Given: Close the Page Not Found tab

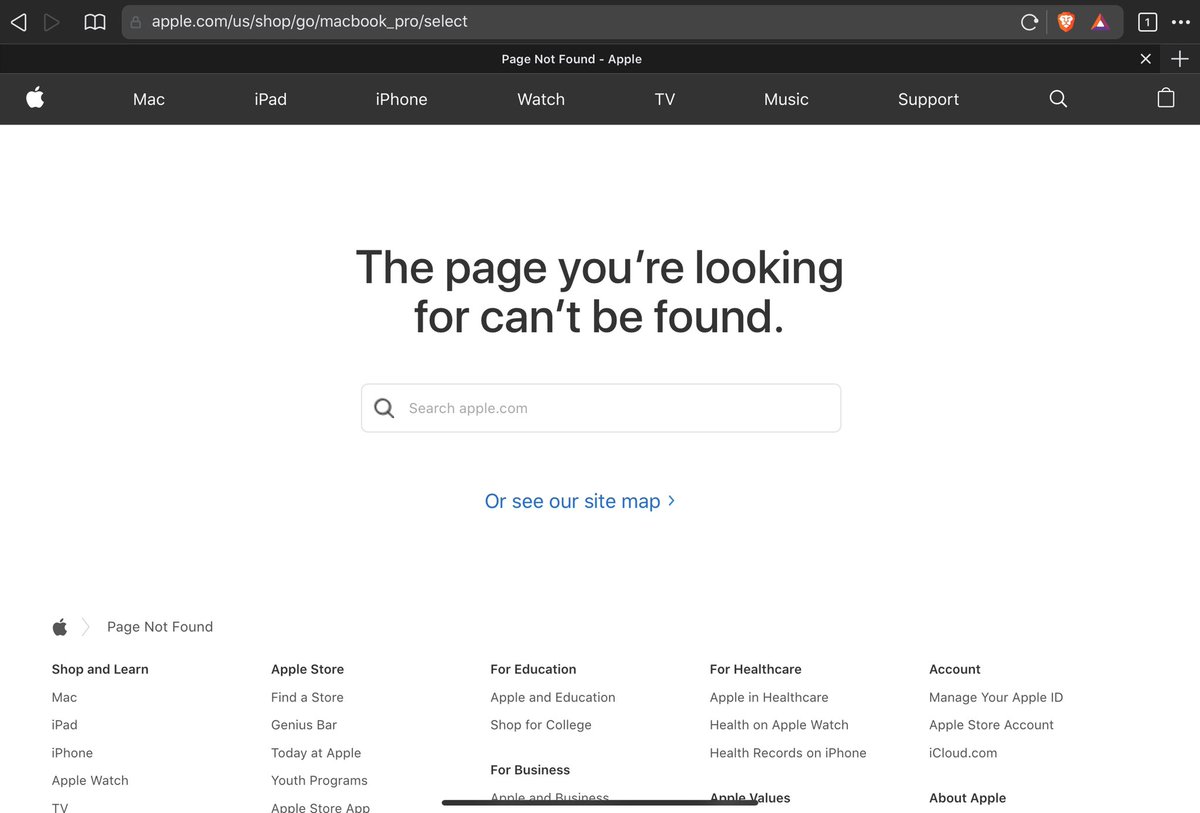Looking at the screenshot, I should click(x=1146, y=59).
